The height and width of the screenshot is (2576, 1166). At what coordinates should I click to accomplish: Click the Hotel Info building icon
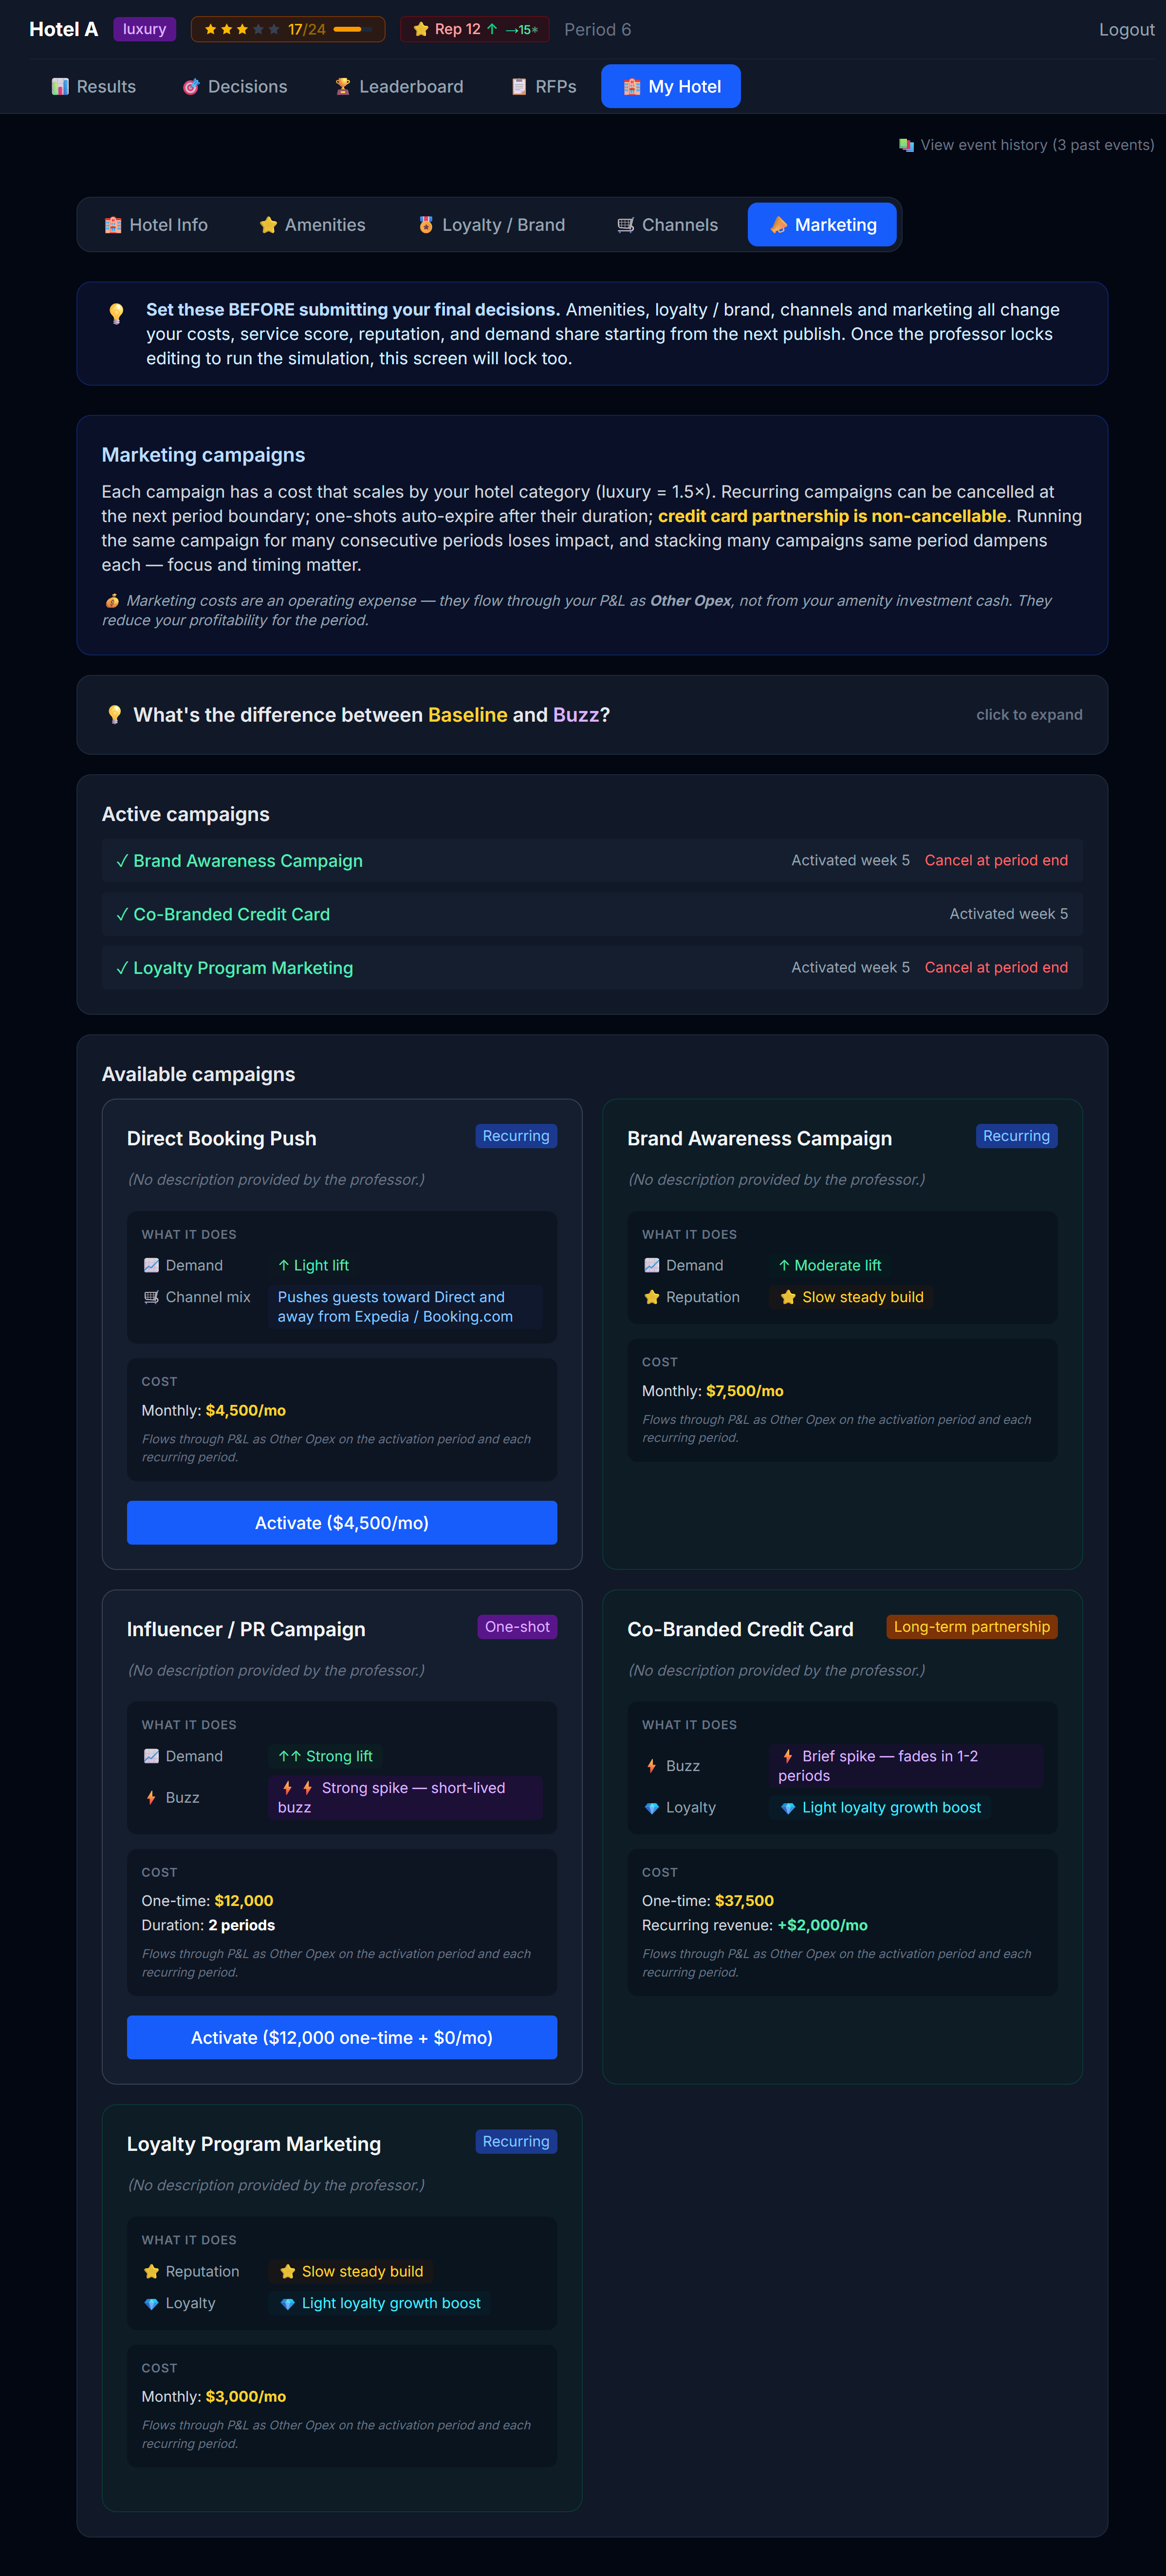[113, 225]
